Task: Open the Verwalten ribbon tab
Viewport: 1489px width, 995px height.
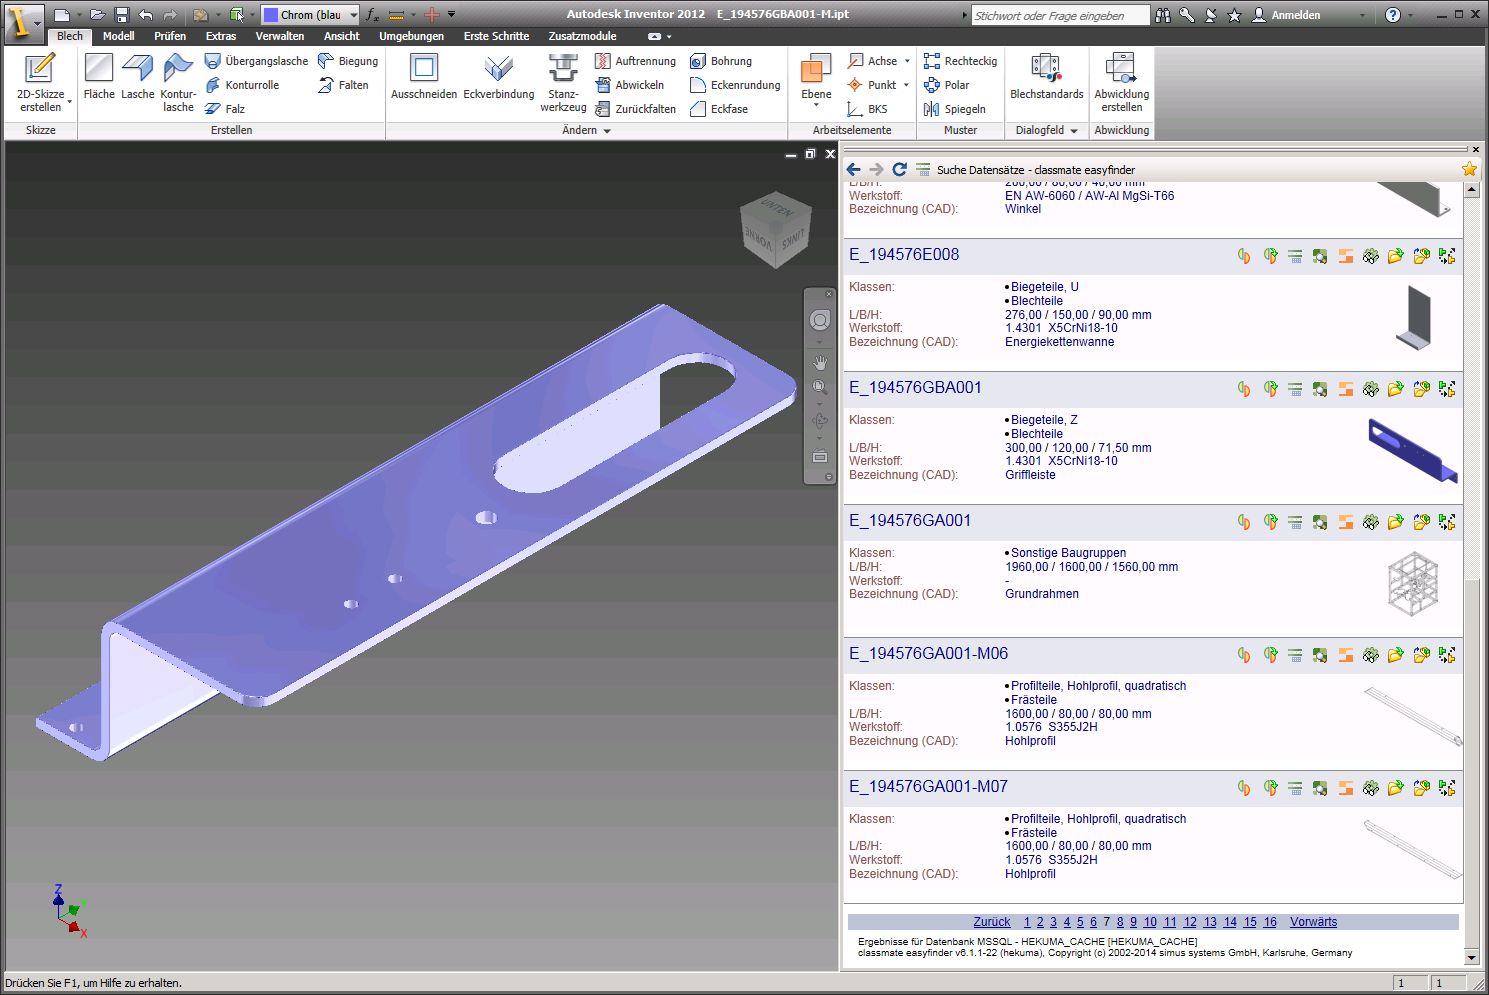Action: (x=280, y=36)
